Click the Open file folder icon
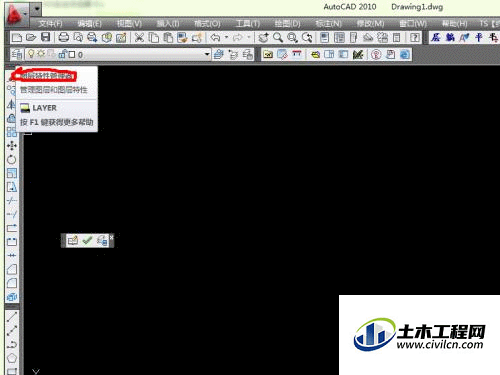 point(31,37)
